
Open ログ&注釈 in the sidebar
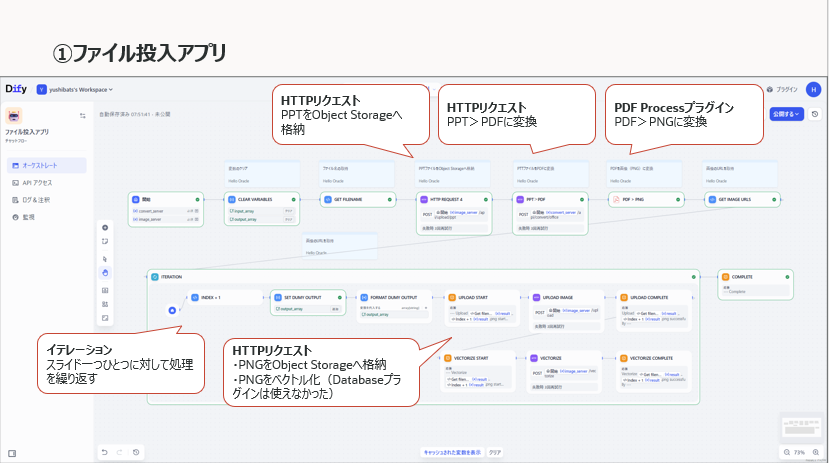click(x=47, y=200)
